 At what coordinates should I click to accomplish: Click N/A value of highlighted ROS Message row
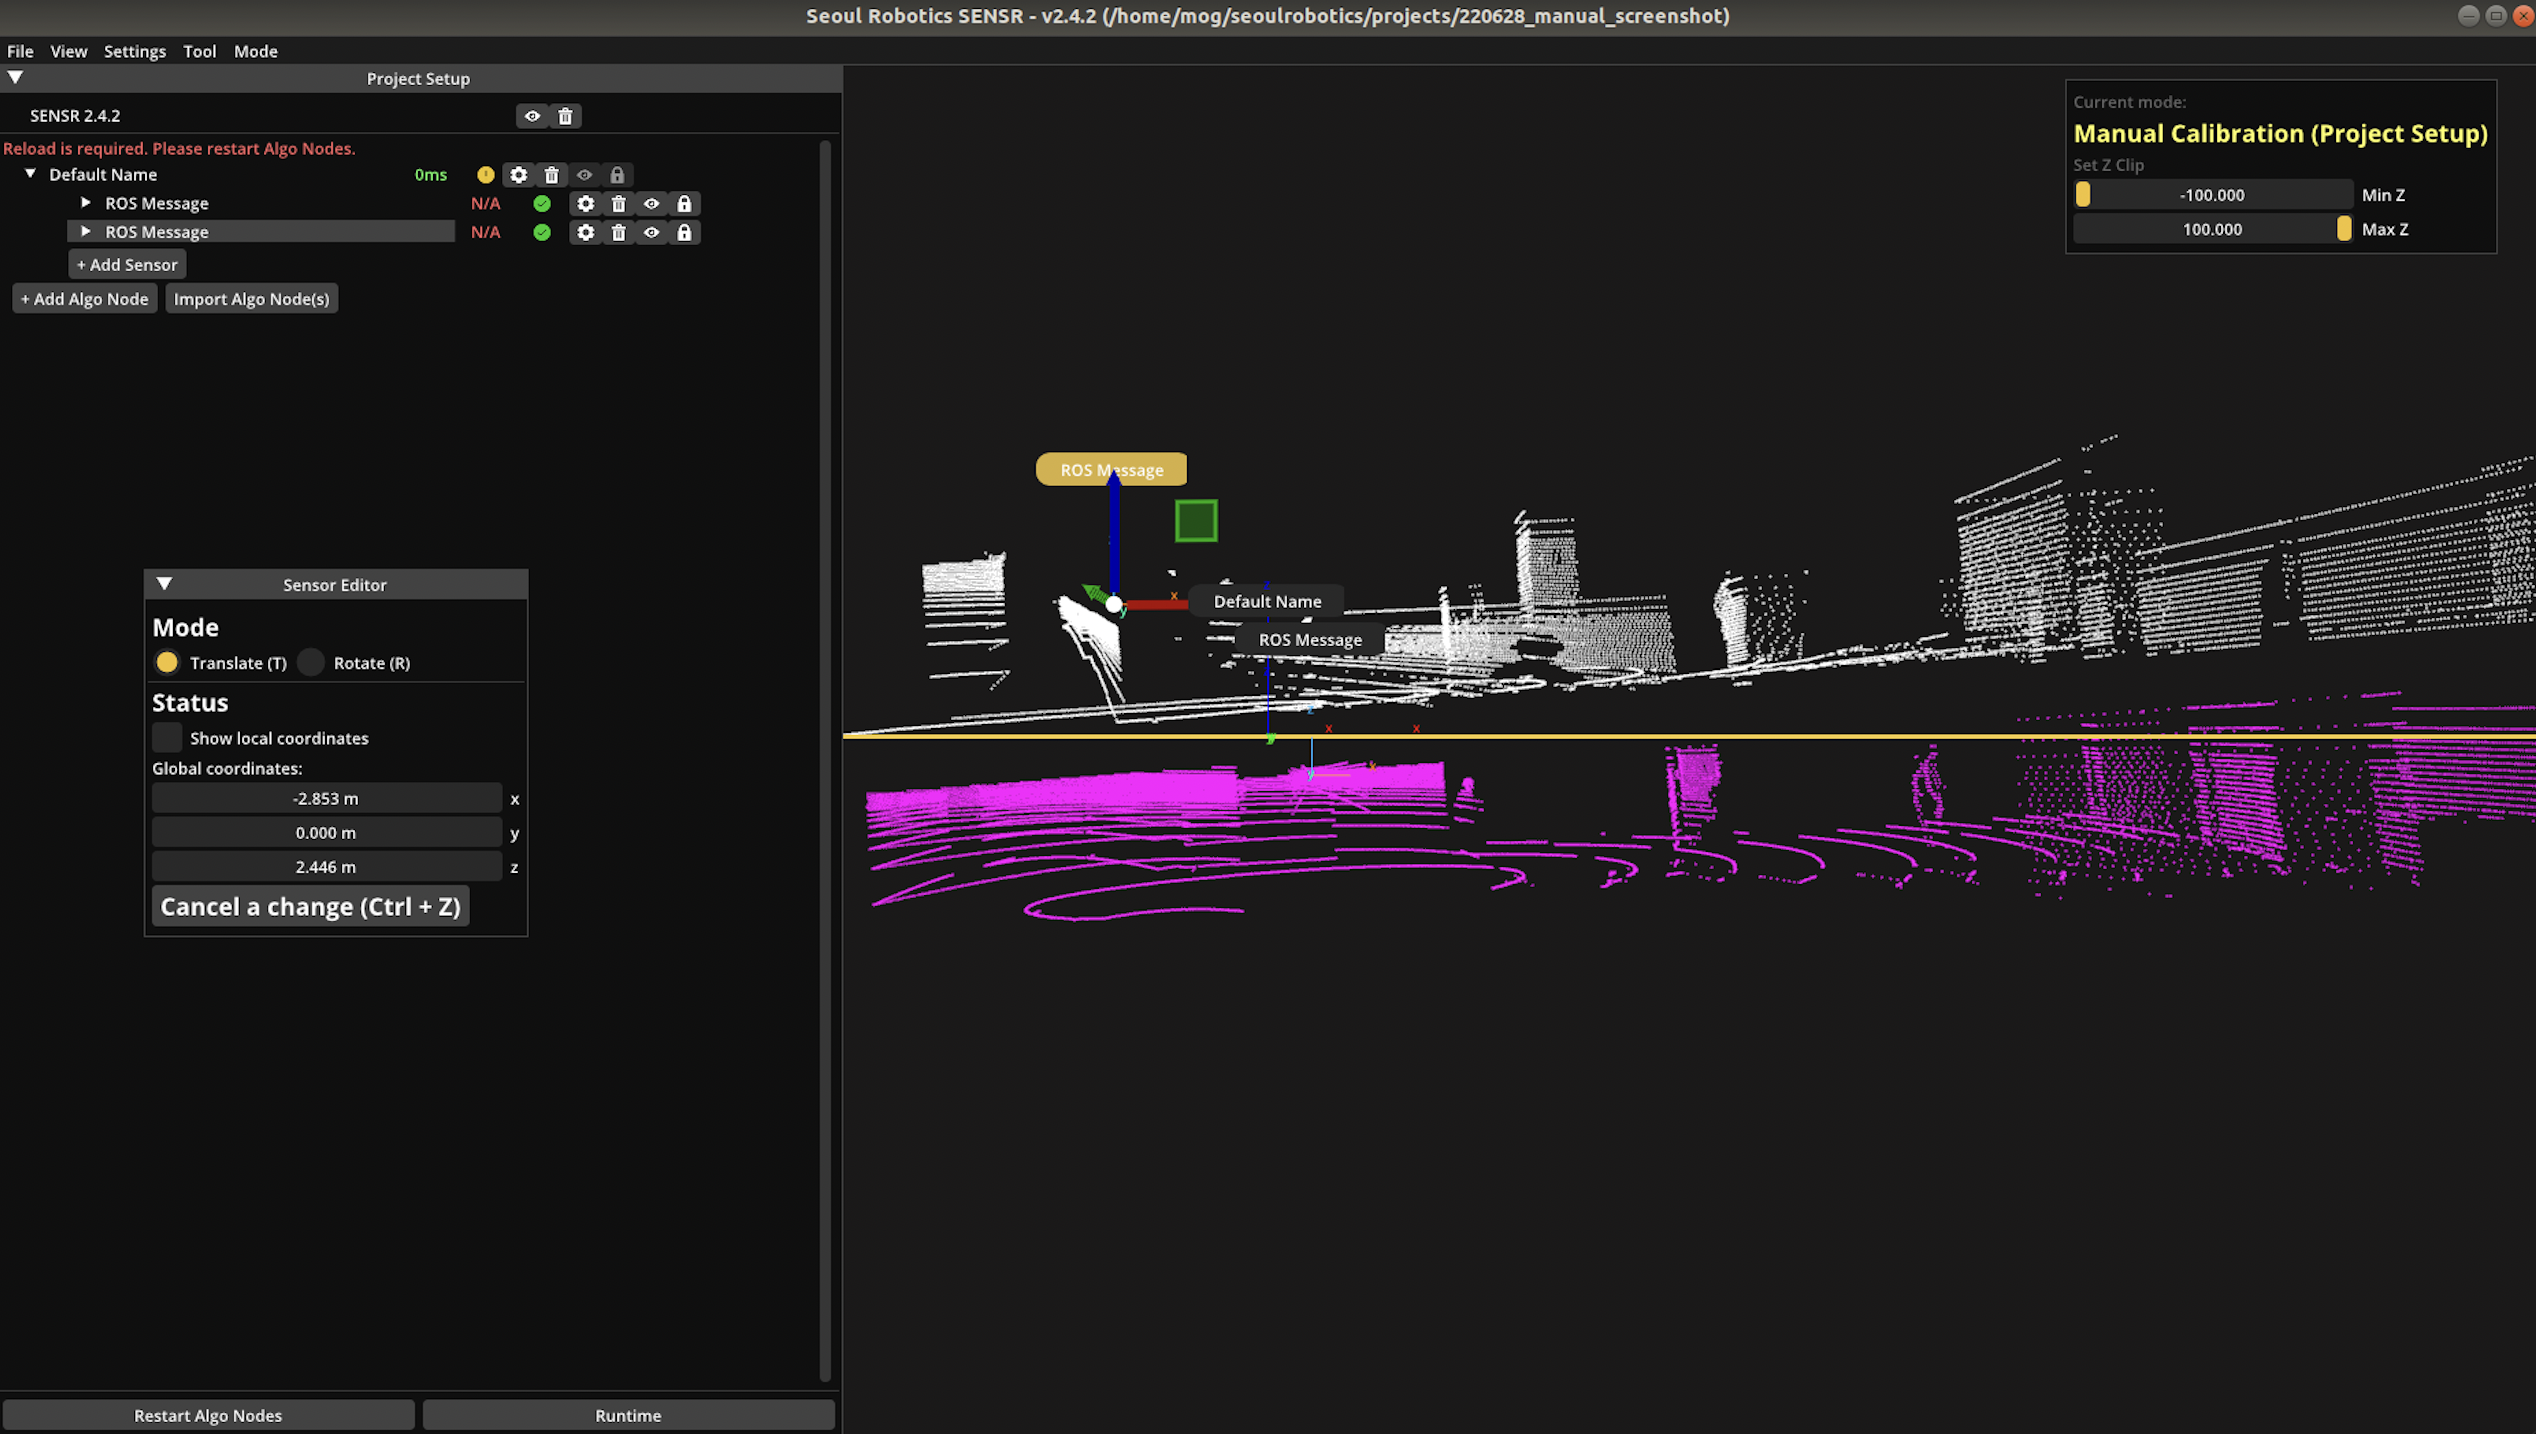tap(485, 232)
